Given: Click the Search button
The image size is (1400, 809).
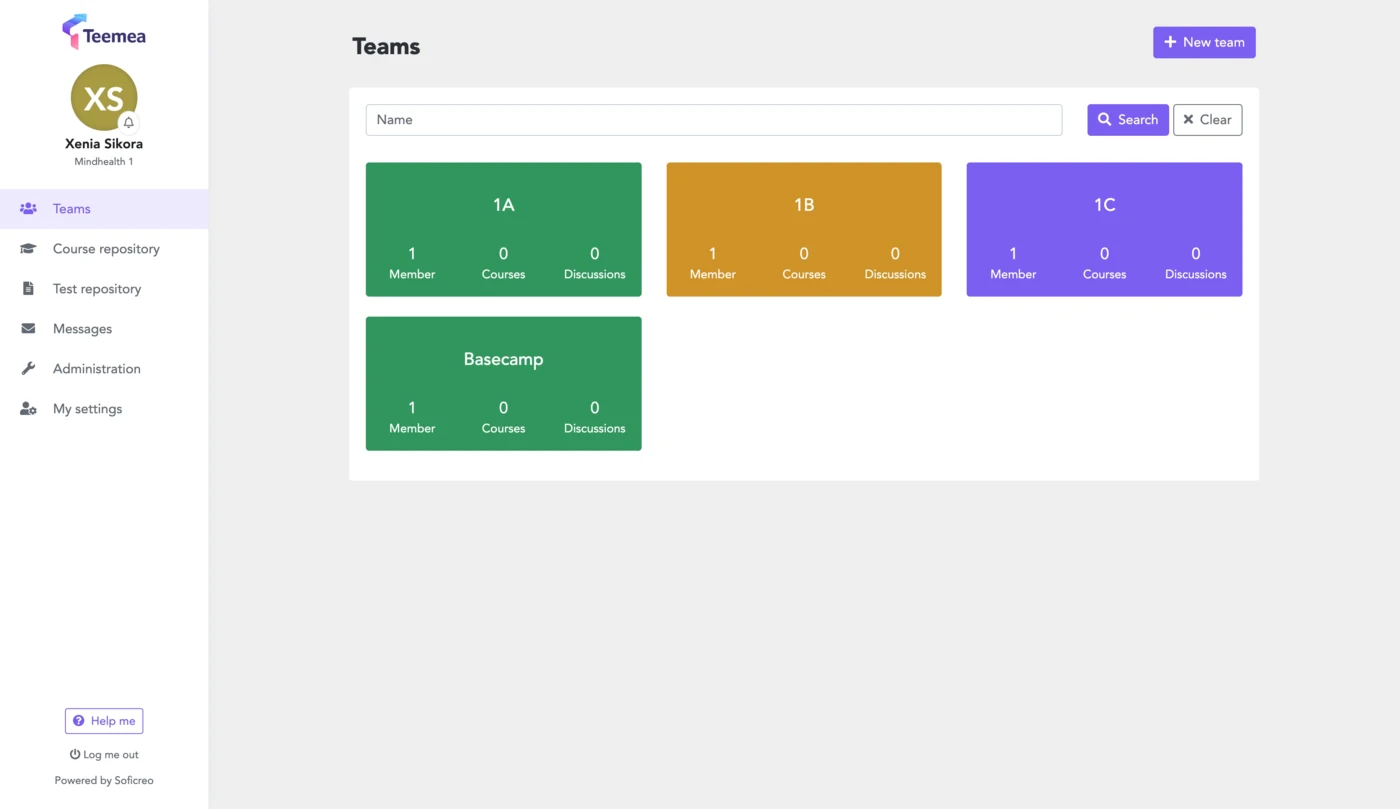Looking at the screenshot, I should (x=1128, y=120).
